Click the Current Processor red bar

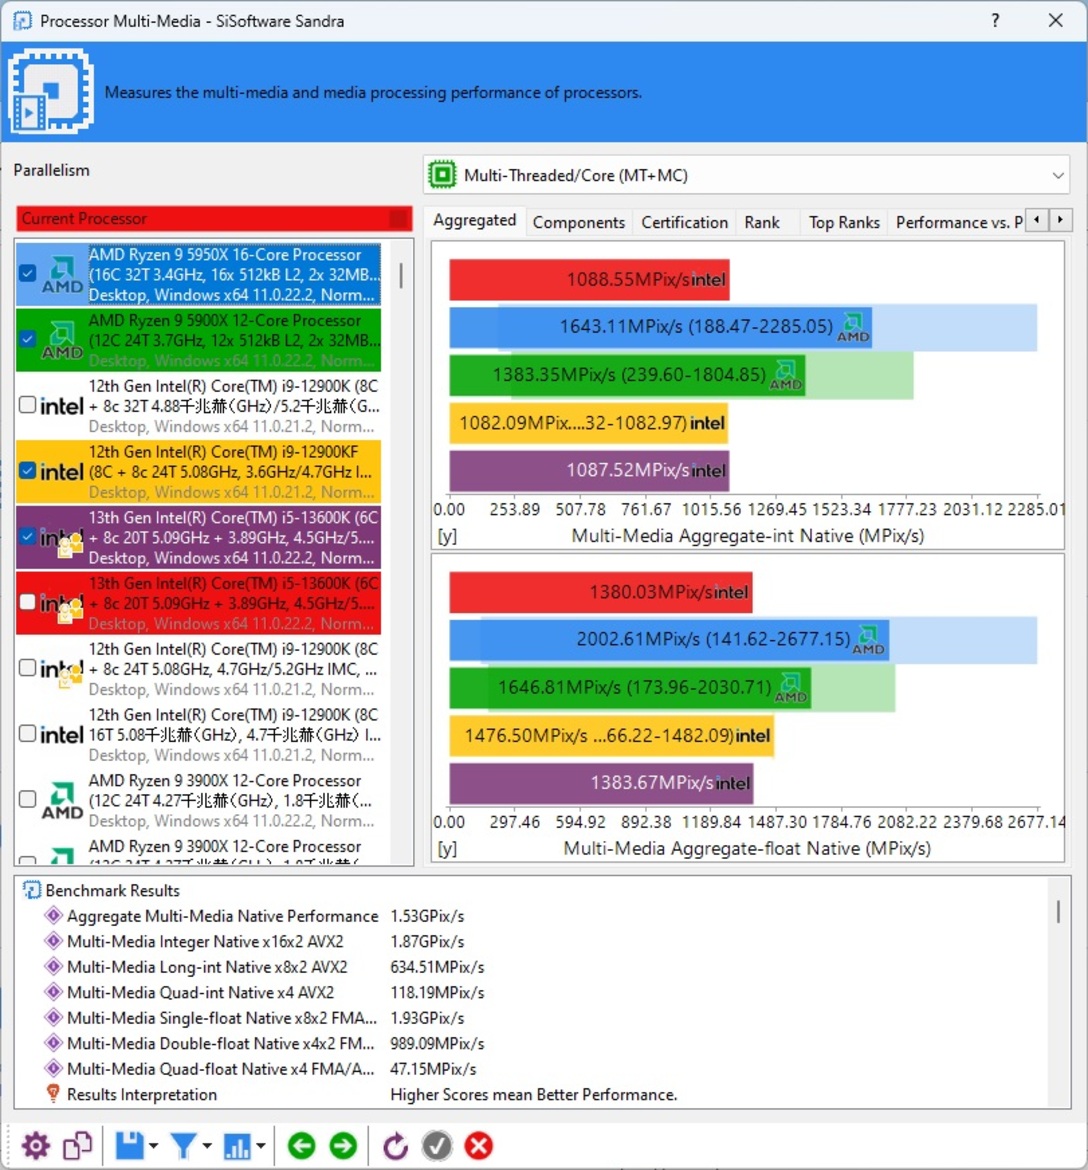[x=214, y=219]
